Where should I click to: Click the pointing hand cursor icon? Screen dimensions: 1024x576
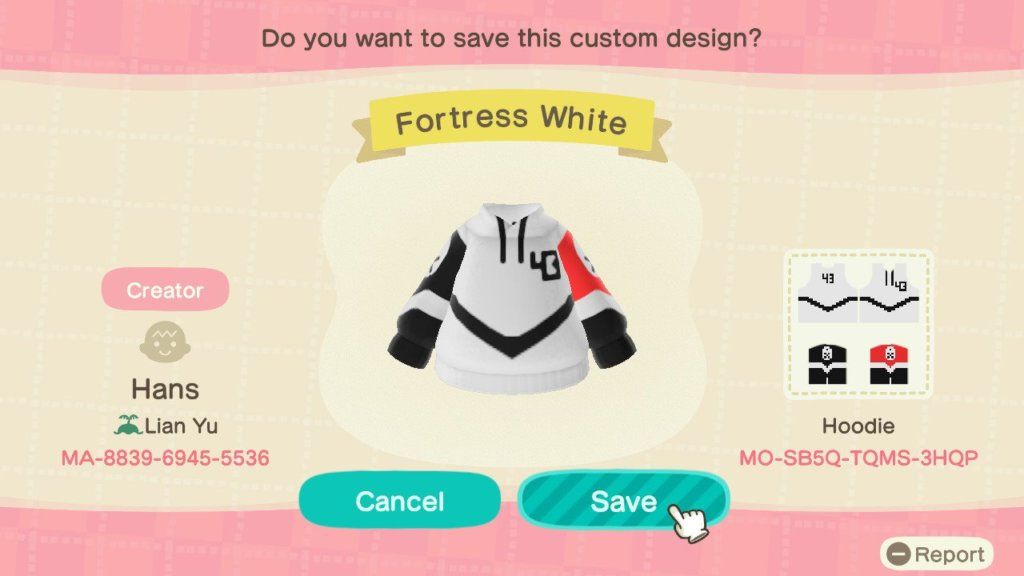click(x=688, y=521)
